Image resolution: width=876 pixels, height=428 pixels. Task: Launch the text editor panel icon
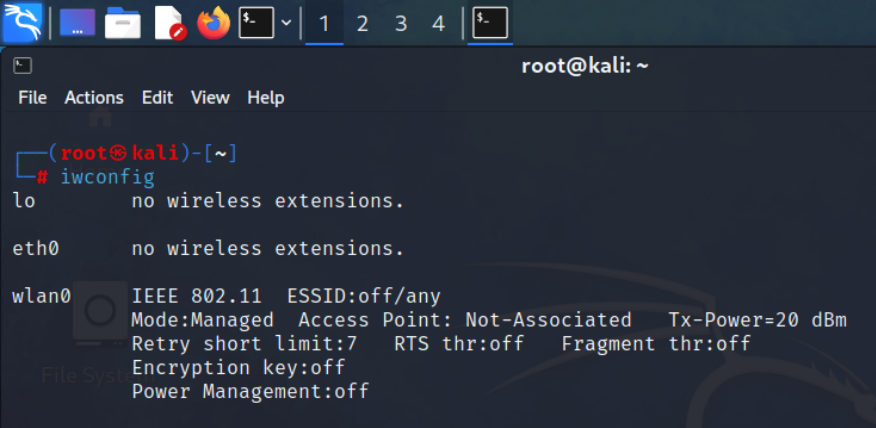pyautogui.click(x=170, y=22)
